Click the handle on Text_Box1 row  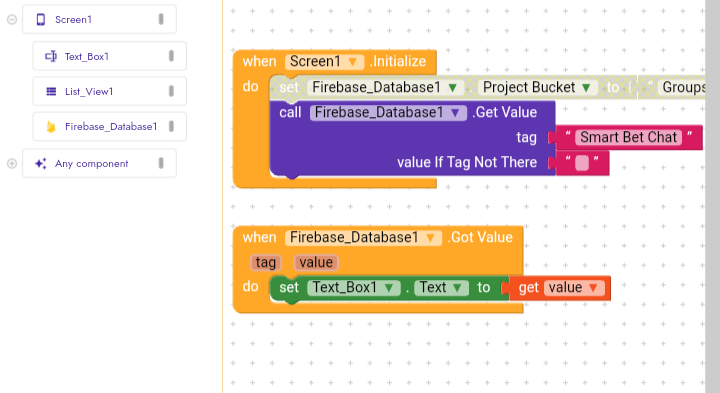[171, 56]
